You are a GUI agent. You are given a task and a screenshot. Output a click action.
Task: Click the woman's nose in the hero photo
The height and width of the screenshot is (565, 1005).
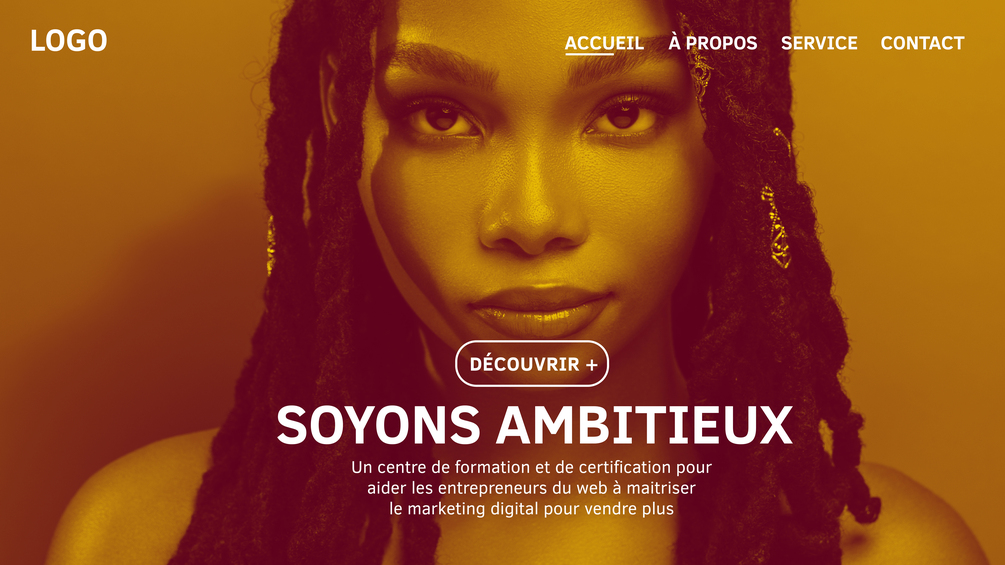(x=533, y=218)
